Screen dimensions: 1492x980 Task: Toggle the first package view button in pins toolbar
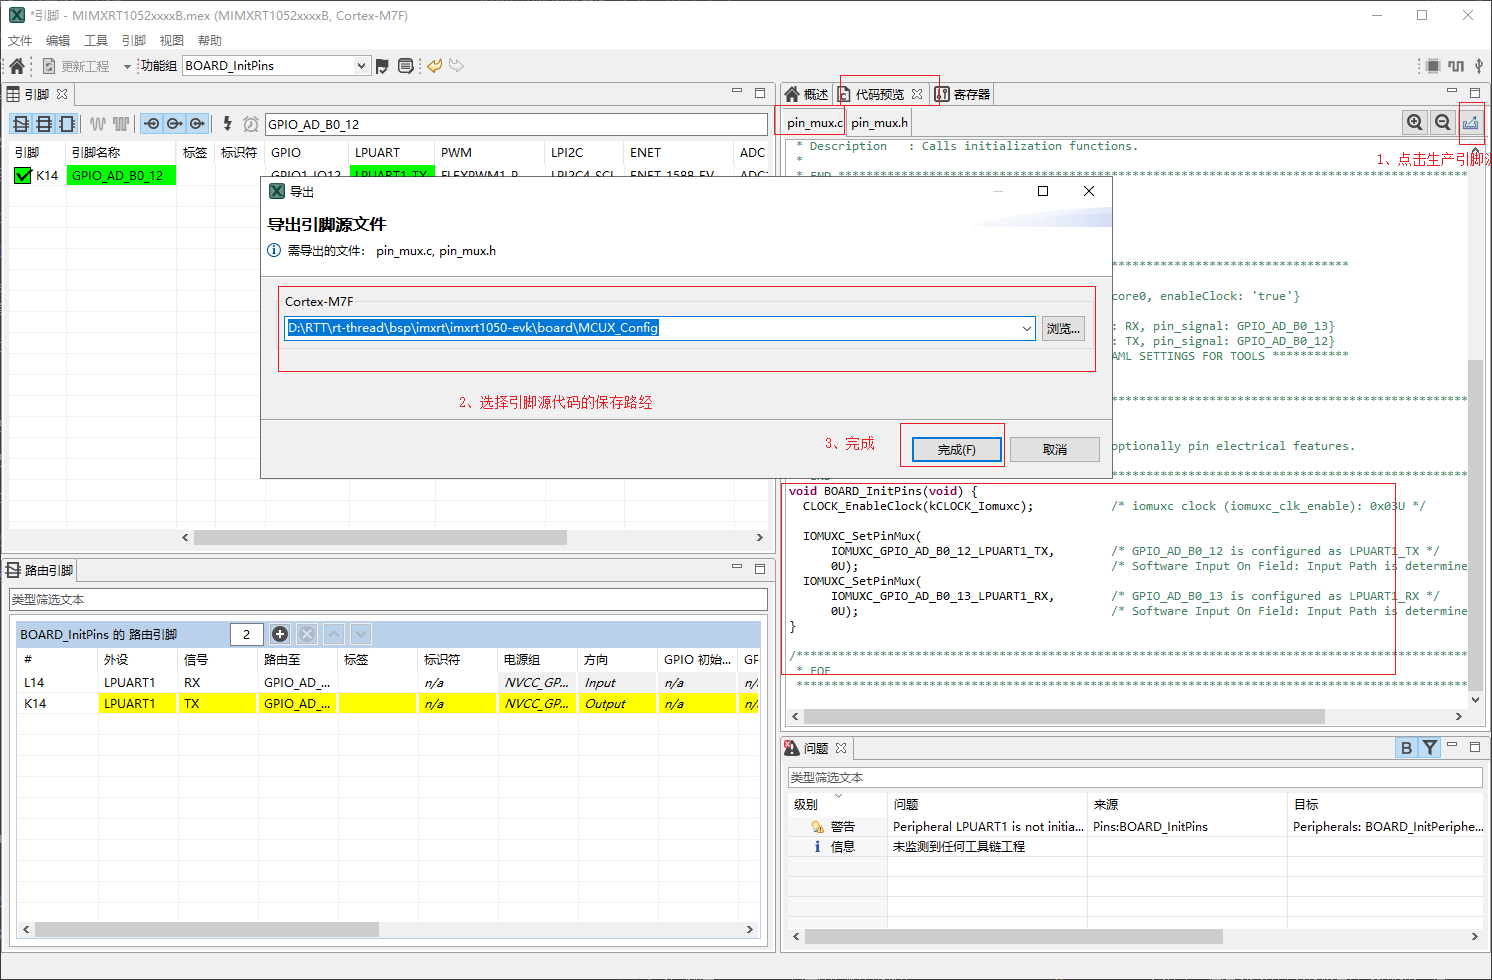21,124
